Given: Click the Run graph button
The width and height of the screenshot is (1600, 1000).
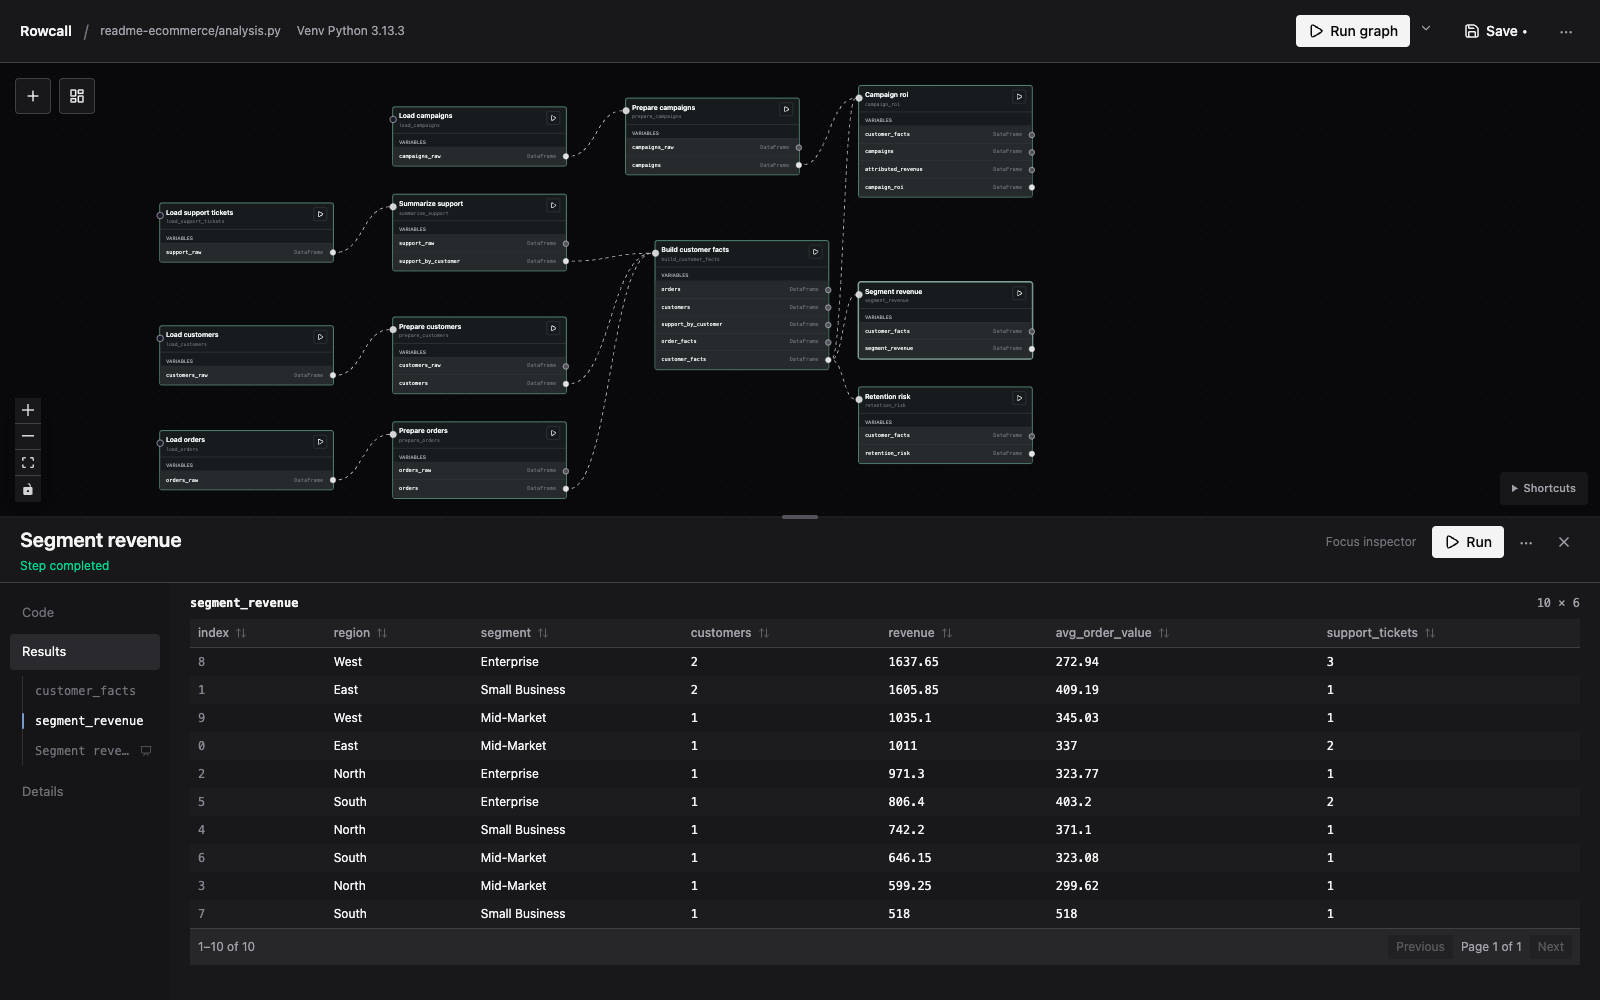Looking at the screenshot, I should 1353,31.
